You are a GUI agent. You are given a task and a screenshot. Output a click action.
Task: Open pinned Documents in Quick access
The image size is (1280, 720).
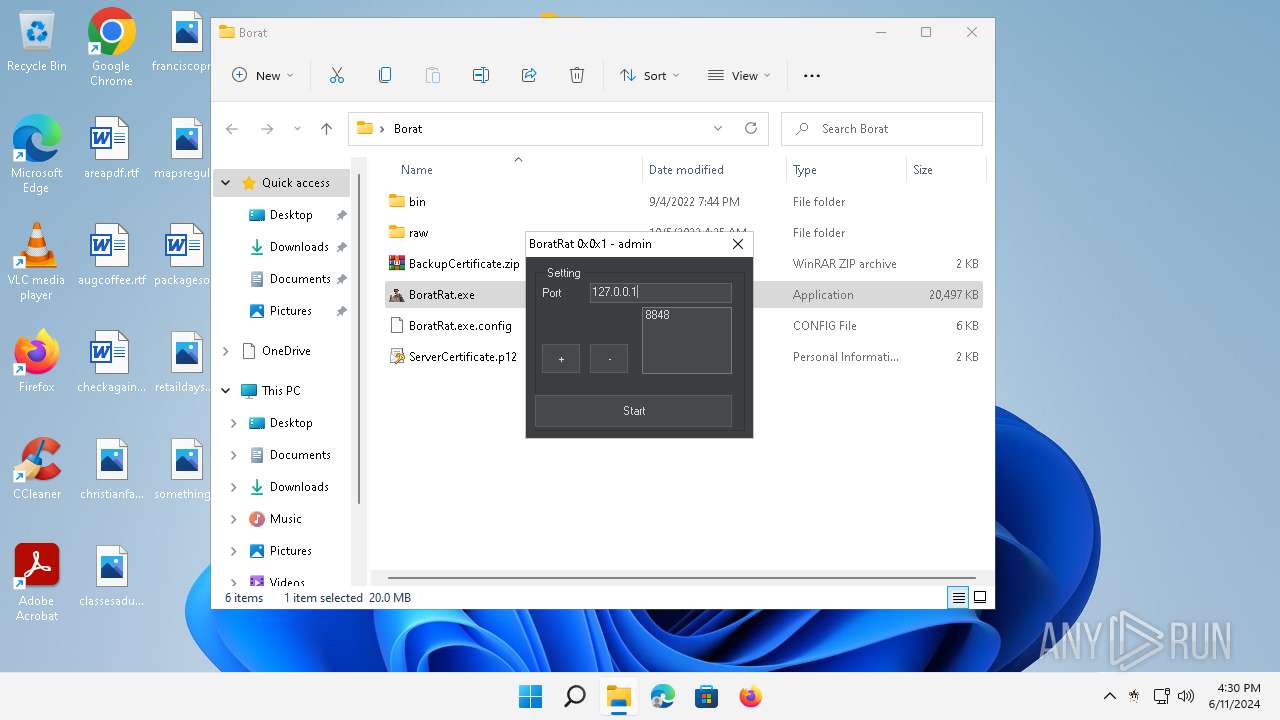(300, 279)
